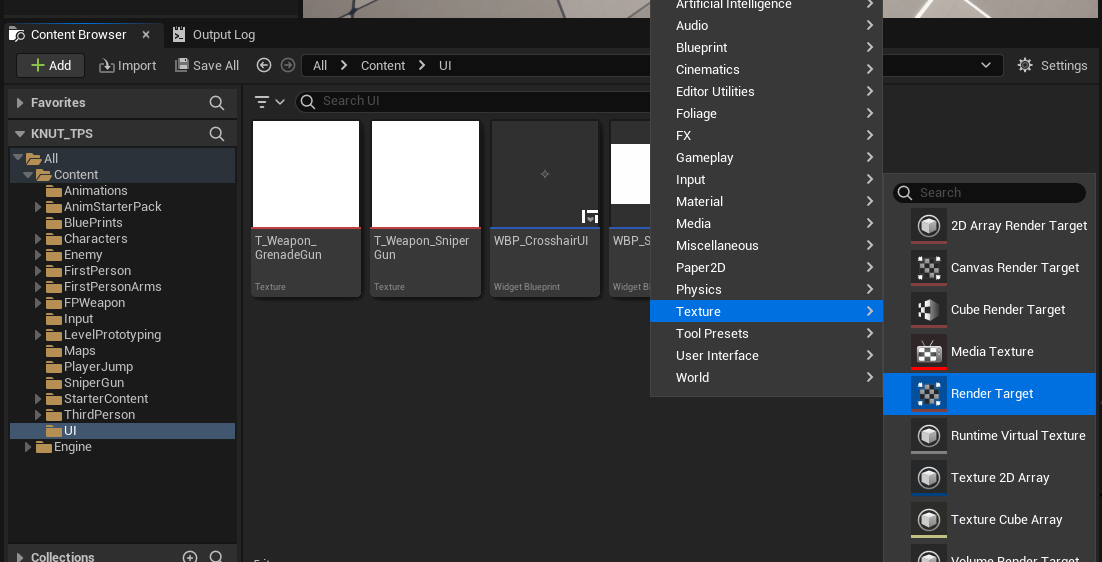Open the Editor Utilities submenu
This screenshot has height=562, width=1102.
pyautogui.click(x=766, y=91)
